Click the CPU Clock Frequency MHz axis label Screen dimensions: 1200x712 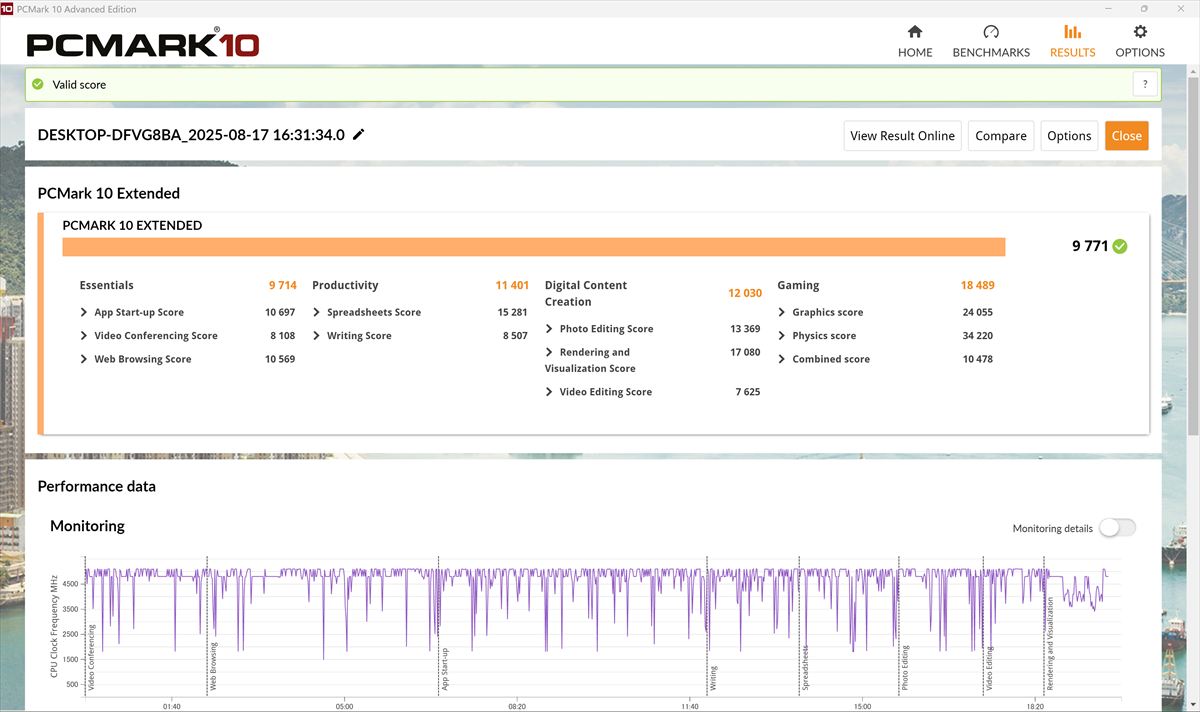55,626
